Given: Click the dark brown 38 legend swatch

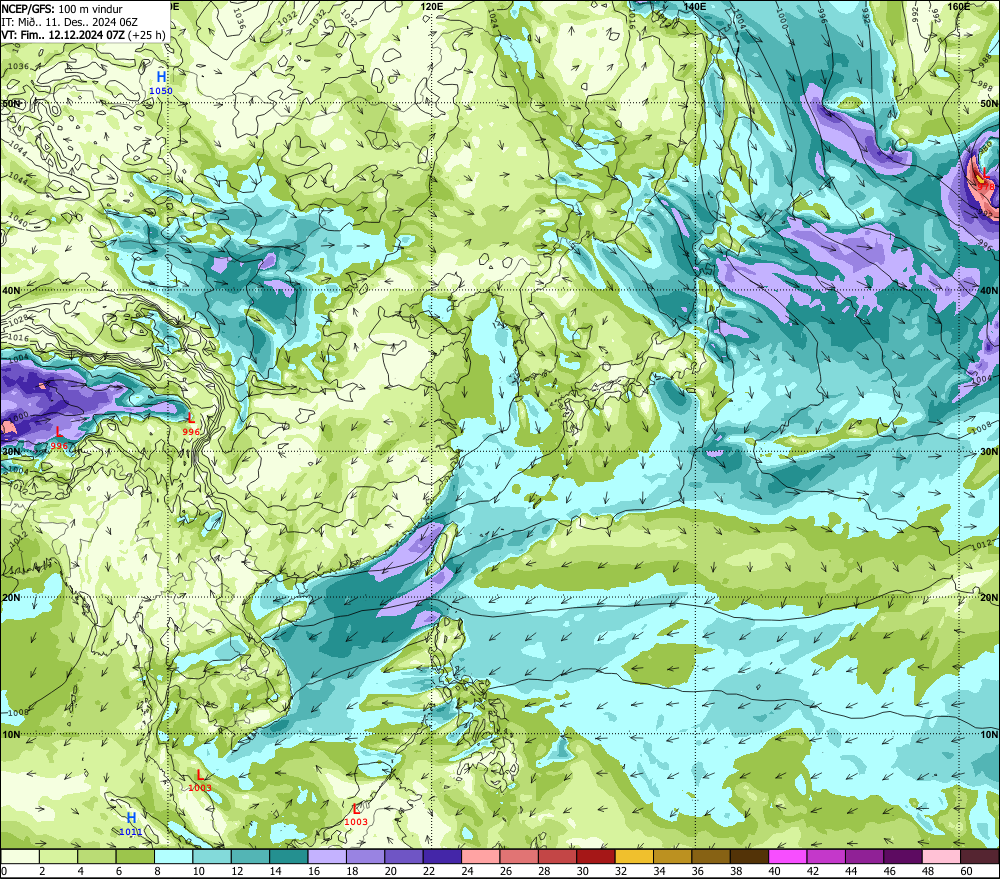Looking at the screenshot, I should (x=749, y=856).
